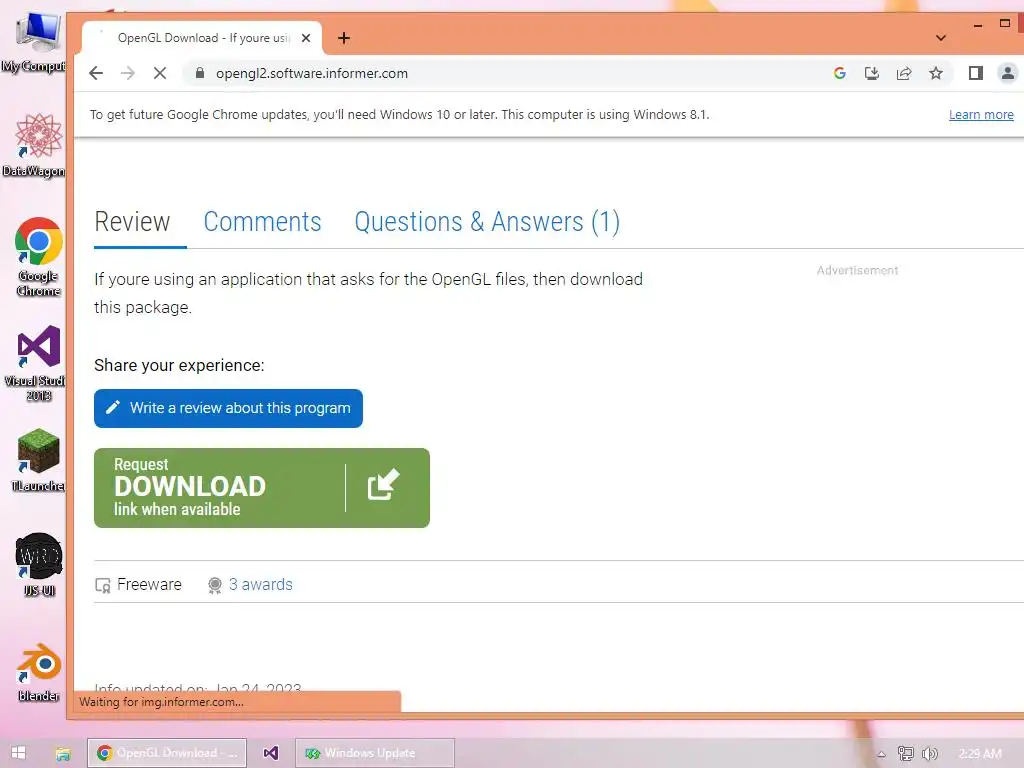Bookmark this page with star icon

(x=936, y=73)
